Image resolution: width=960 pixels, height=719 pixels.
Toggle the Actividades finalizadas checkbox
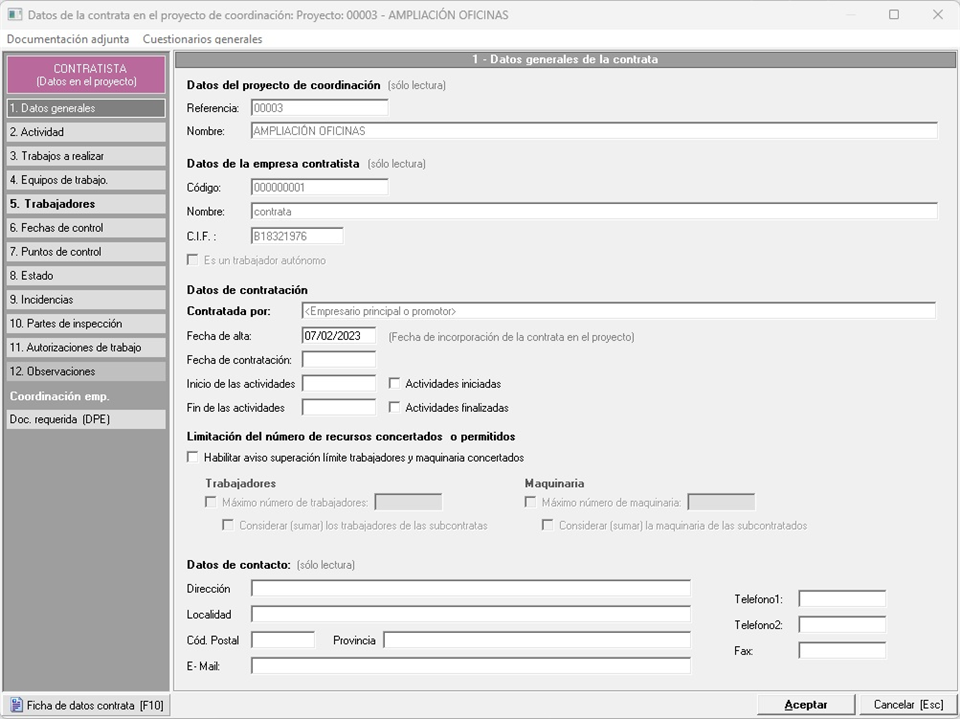pos(395,407)
